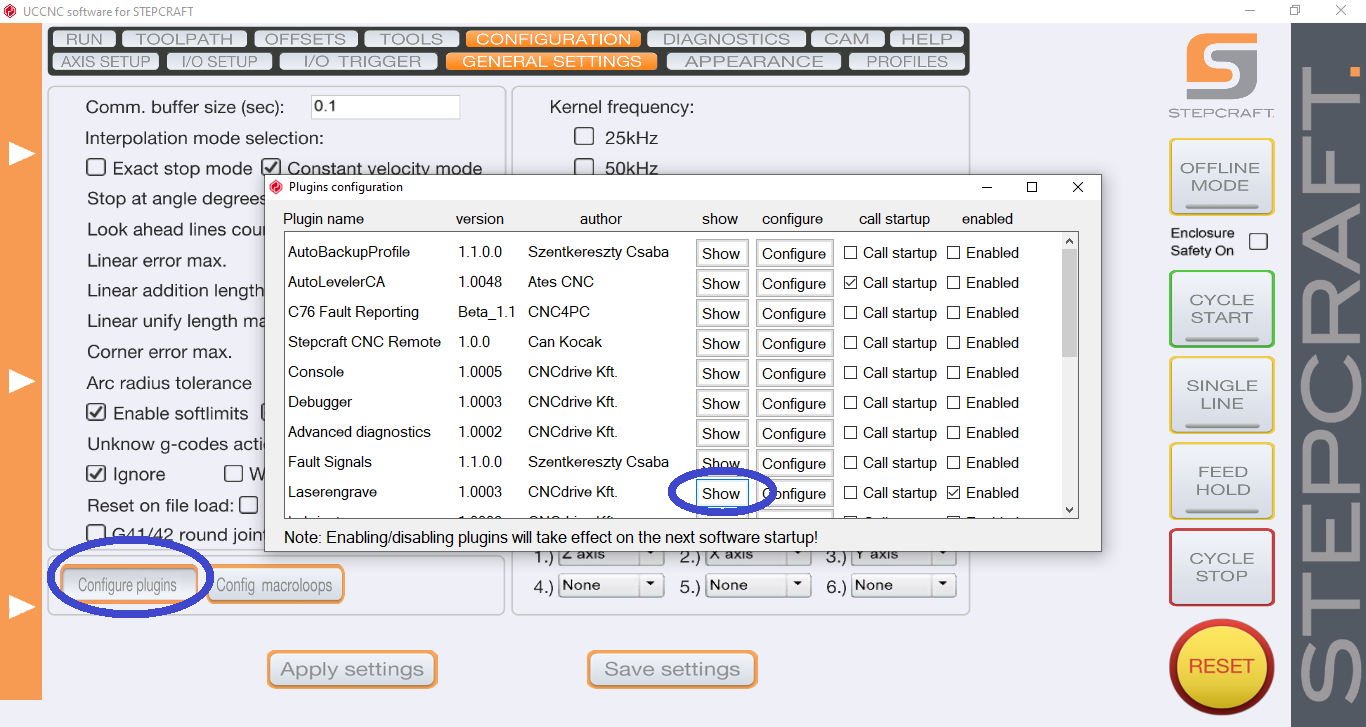Screen dimensions: 1366x727
Task: Click plugin list scrollbar up arrow
Action: pos(1070,241)
